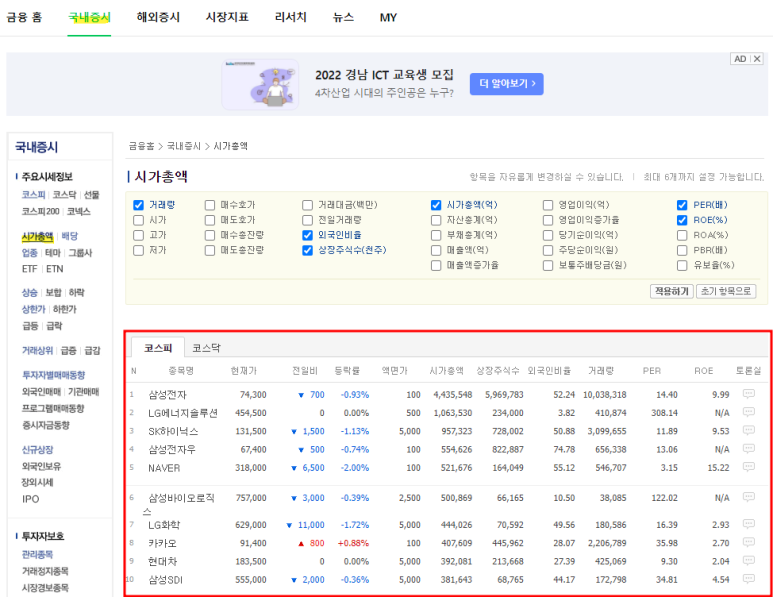Switch to the 코스피 tab
Viewport: 773px width, 597px height.
click(158, 348)
